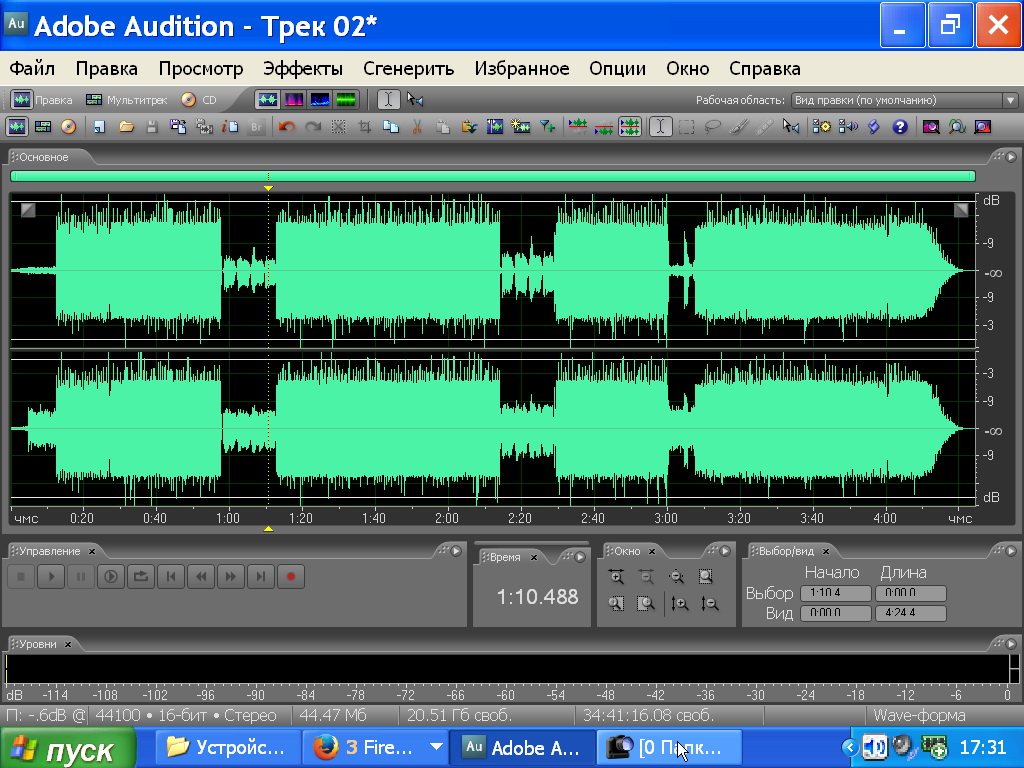Viewport: 1024px width, 768px height.
Task: Copy the selection with the Copy icon
Action: coord(391,127)
